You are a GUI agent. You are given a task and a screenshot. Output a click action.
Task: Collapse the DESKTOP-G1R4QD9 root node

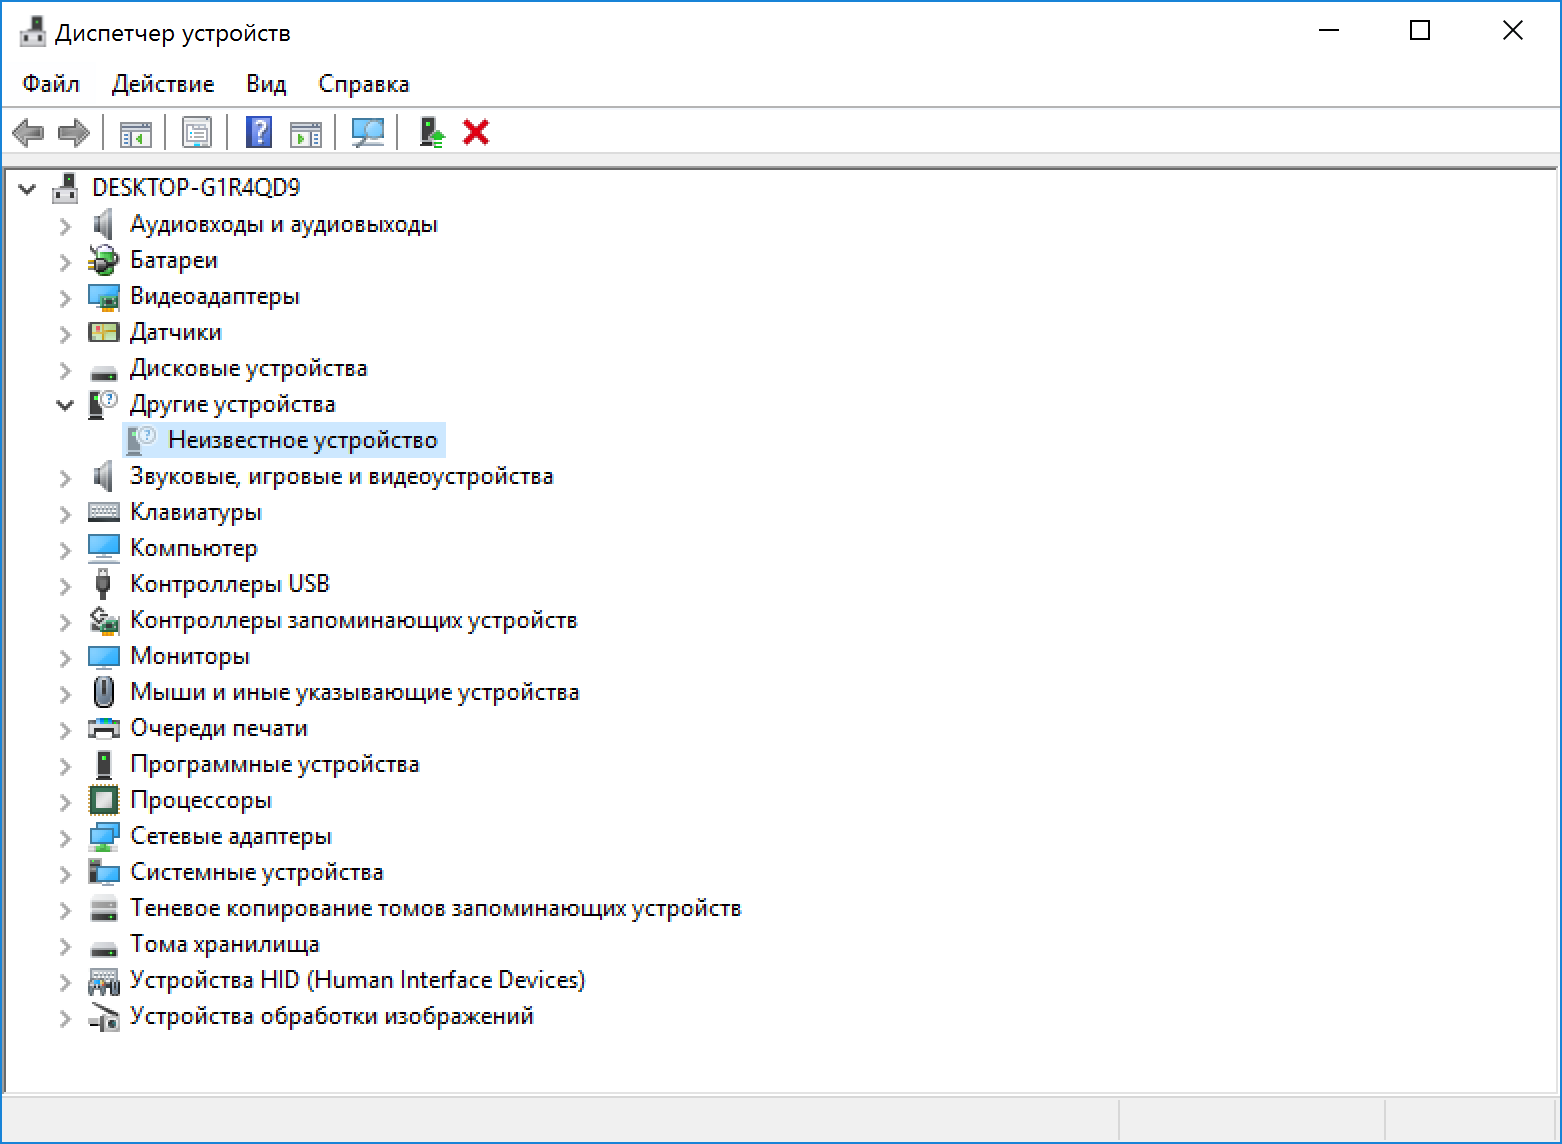click(27, 188)
